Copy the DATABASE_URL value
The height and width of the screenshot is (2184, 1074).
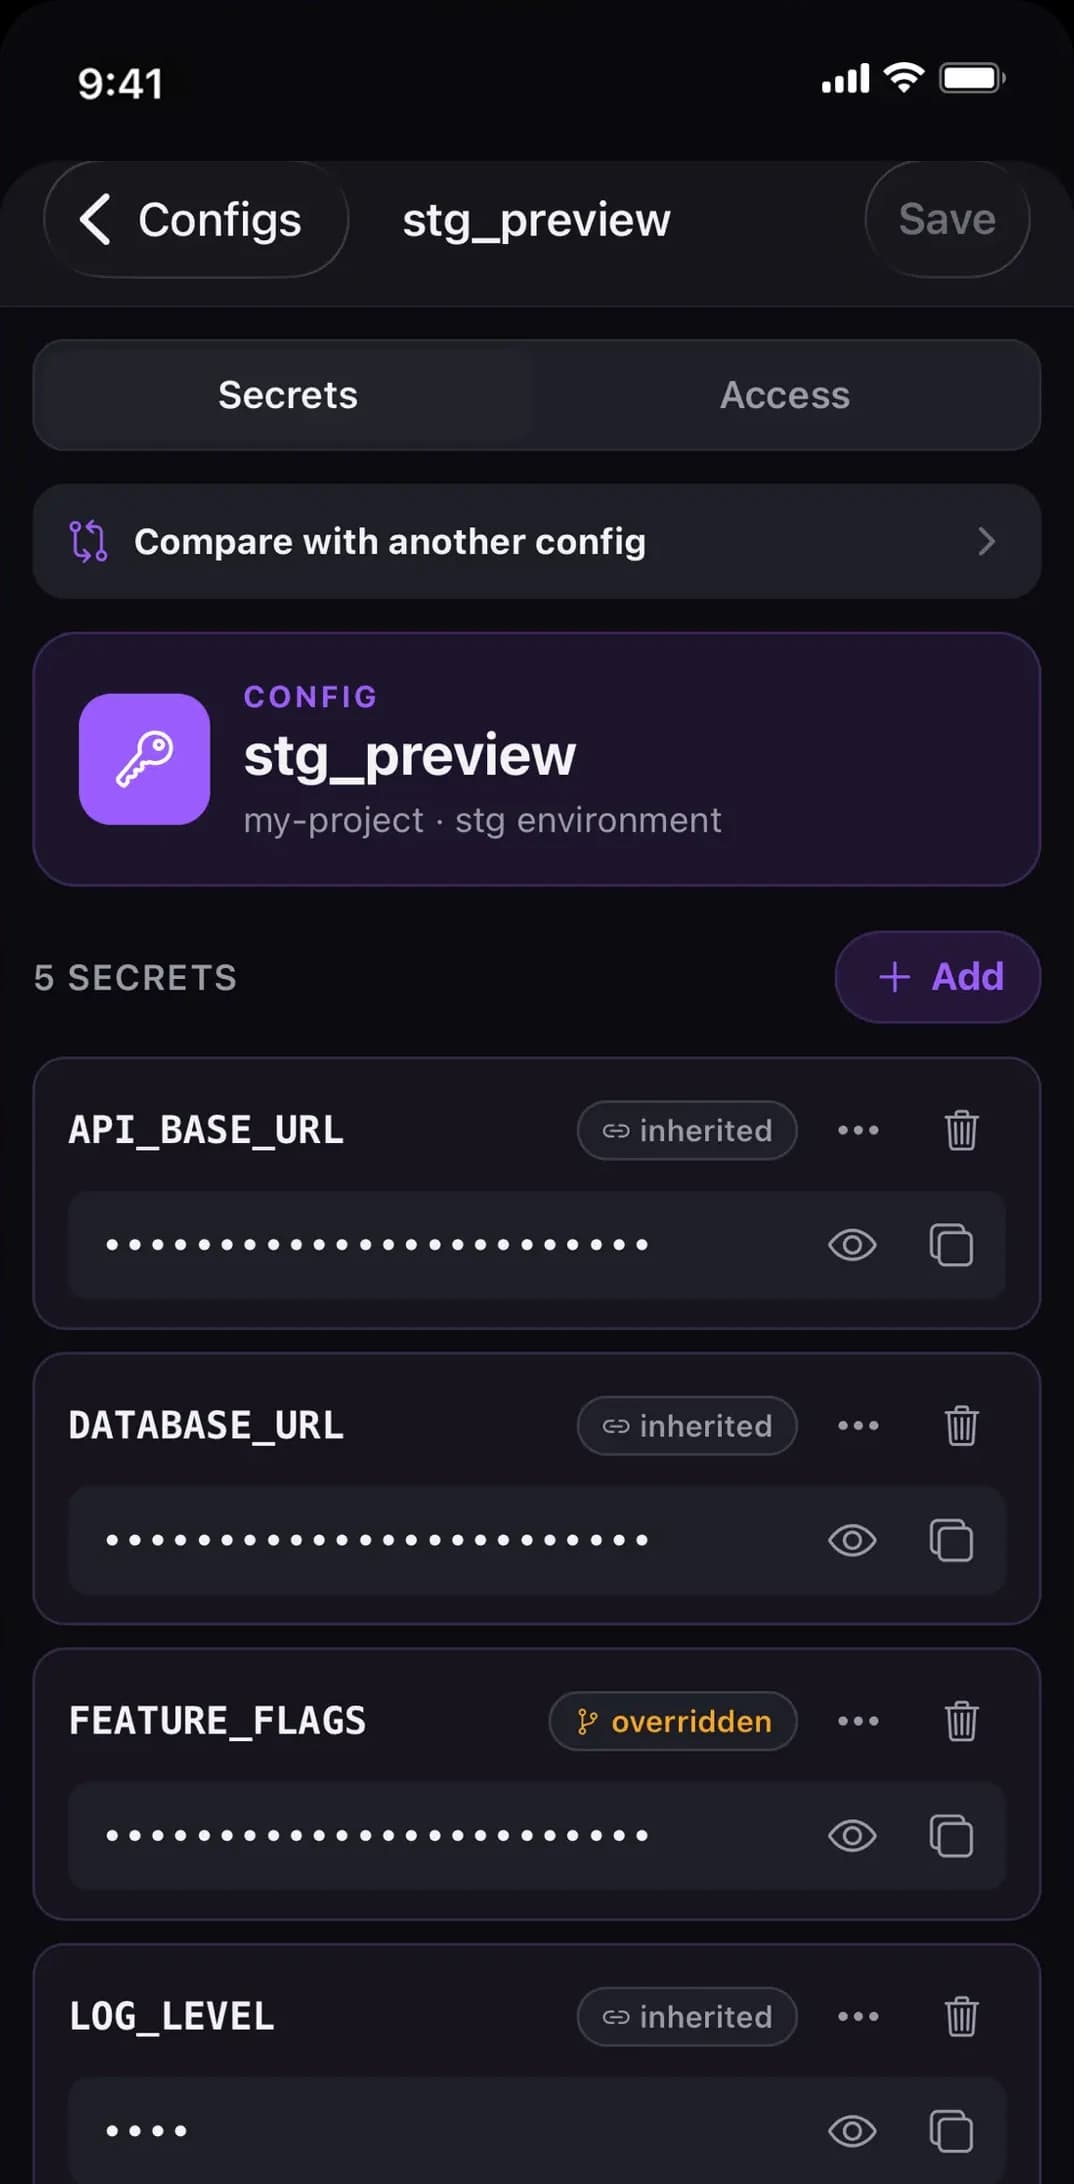(951, 1540)
